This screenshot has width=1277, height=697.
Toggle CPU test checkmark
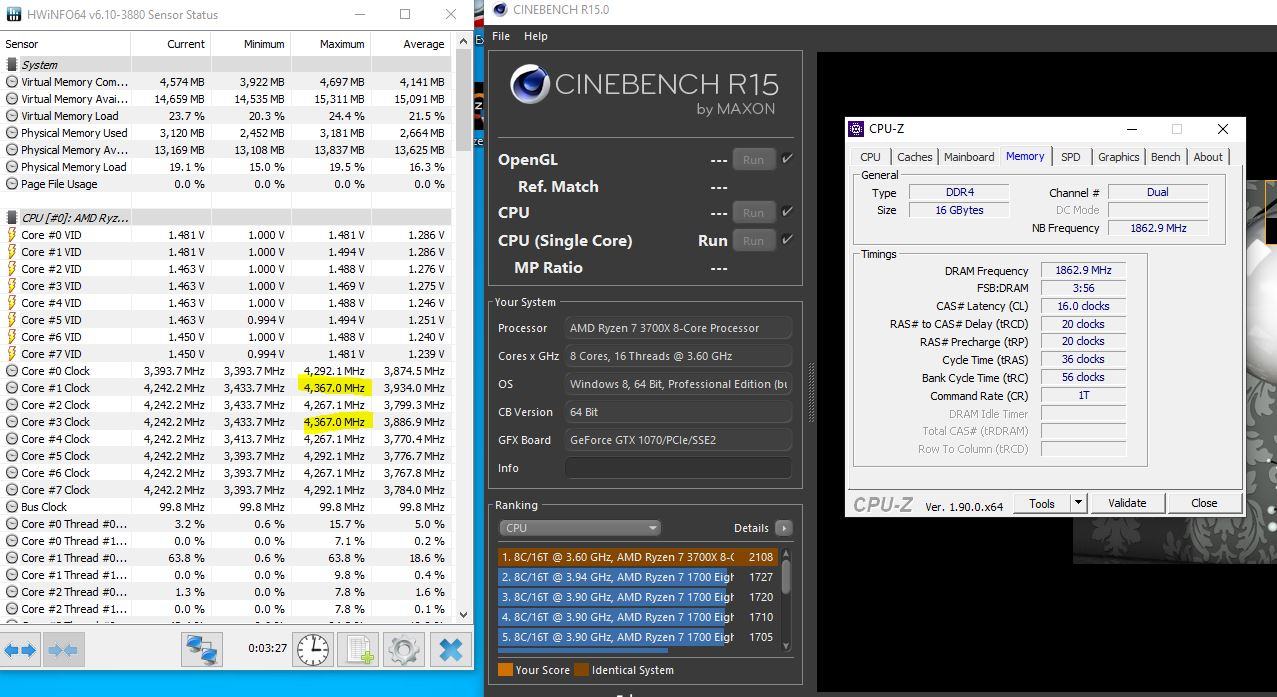787,212
